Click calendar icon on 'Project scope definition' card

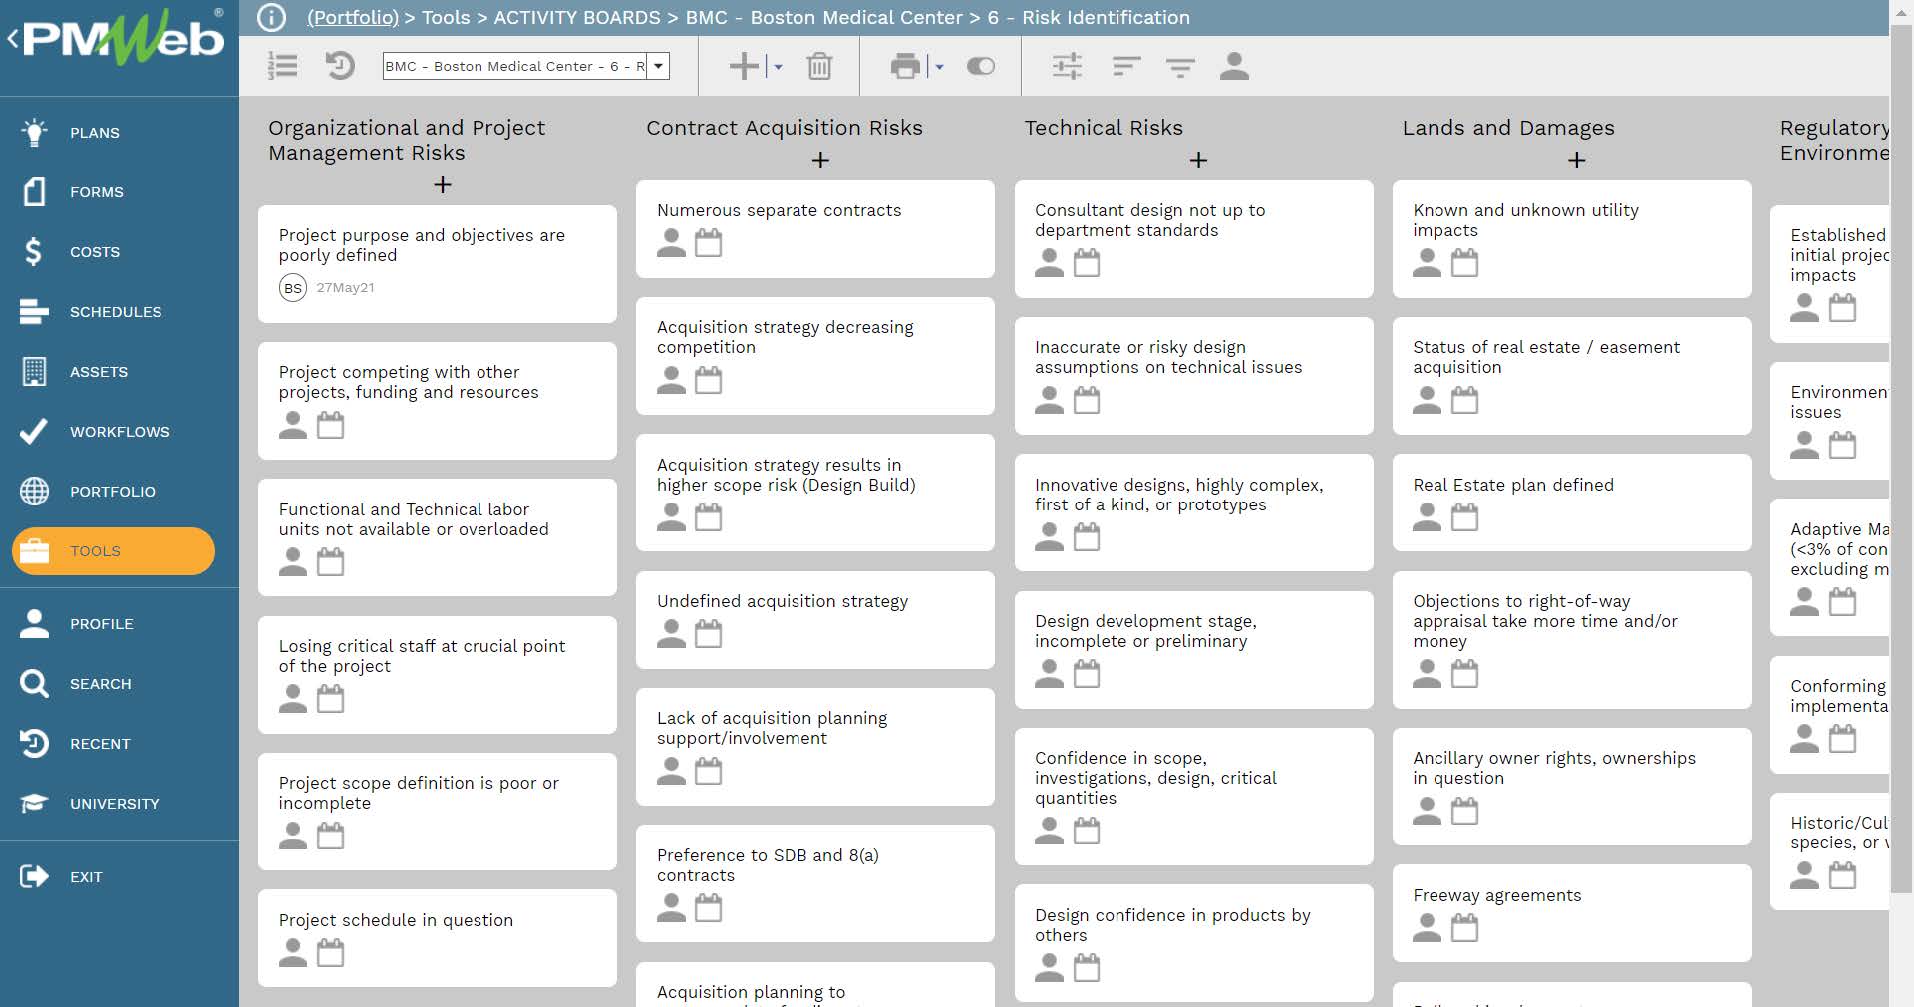click(330, 836)
